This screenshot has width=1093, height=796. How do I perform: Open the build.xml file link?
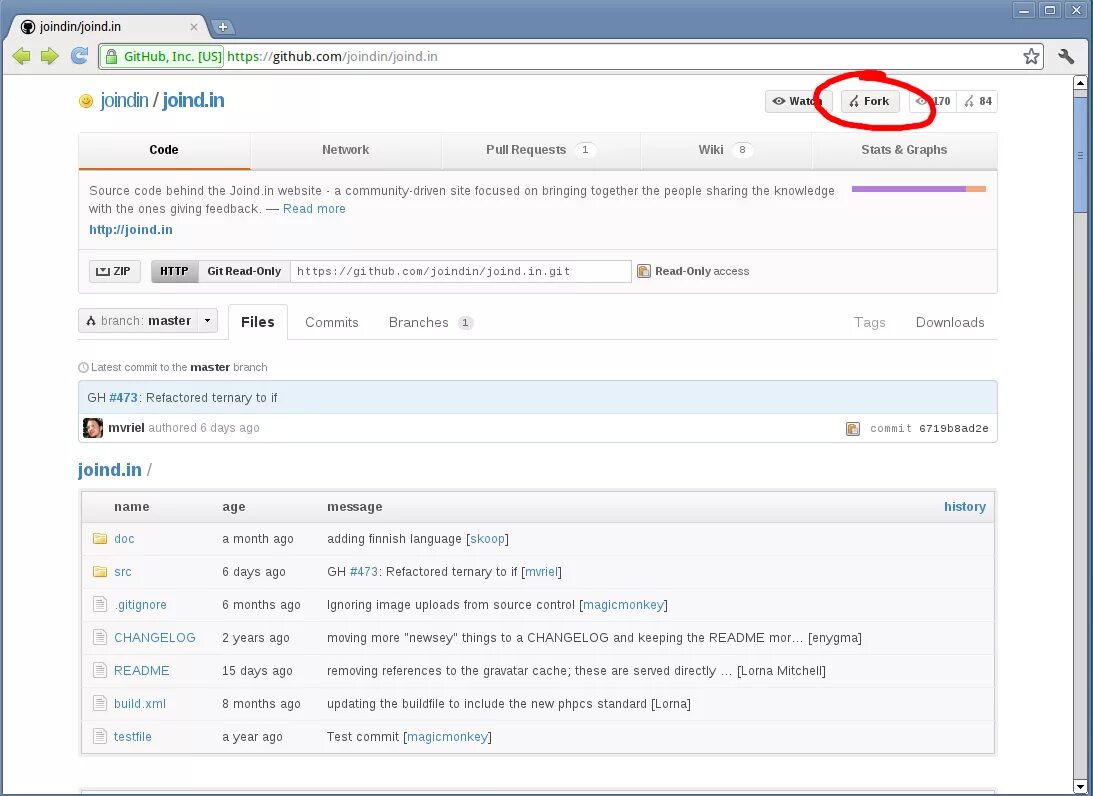coord(140,703)
